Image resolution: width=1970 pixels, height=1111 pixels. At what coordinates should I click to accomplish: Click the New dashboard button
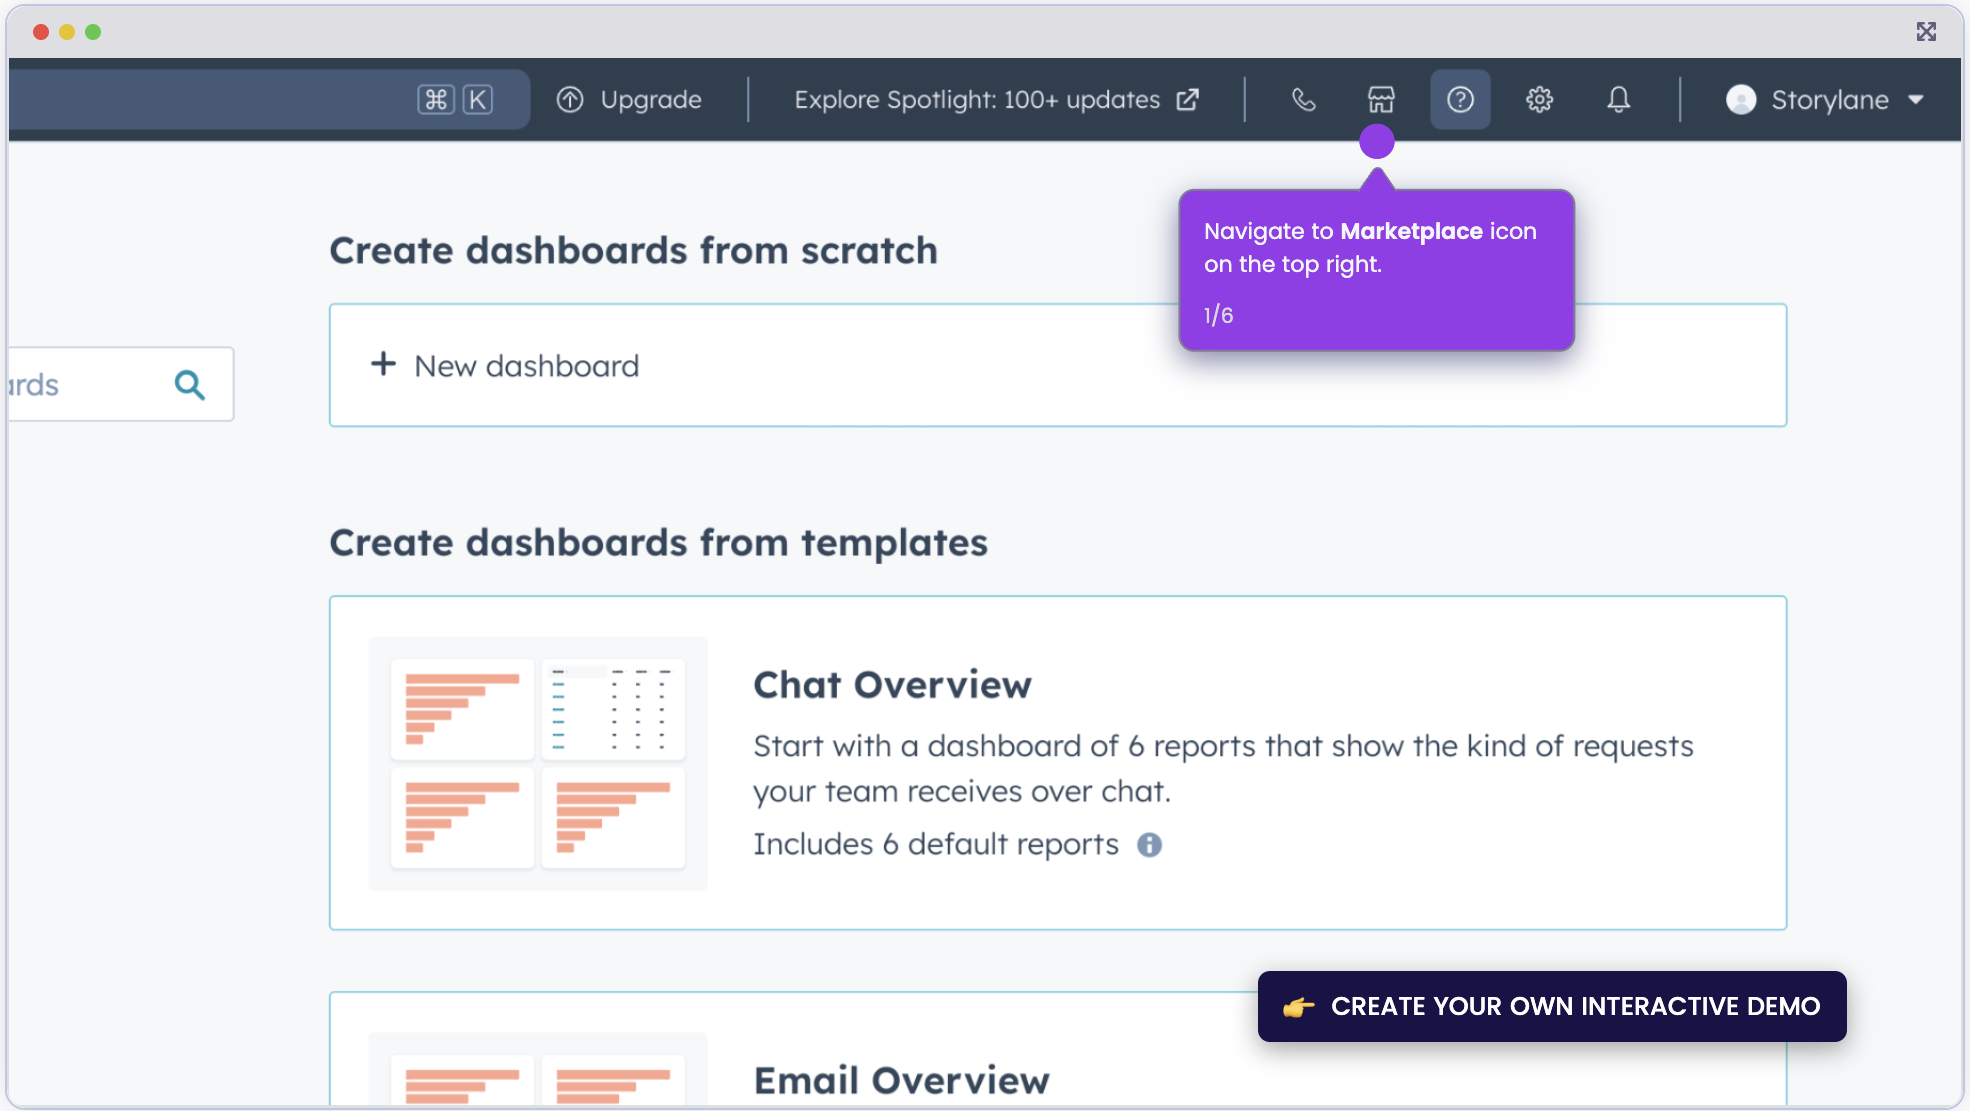click(505, 366)
